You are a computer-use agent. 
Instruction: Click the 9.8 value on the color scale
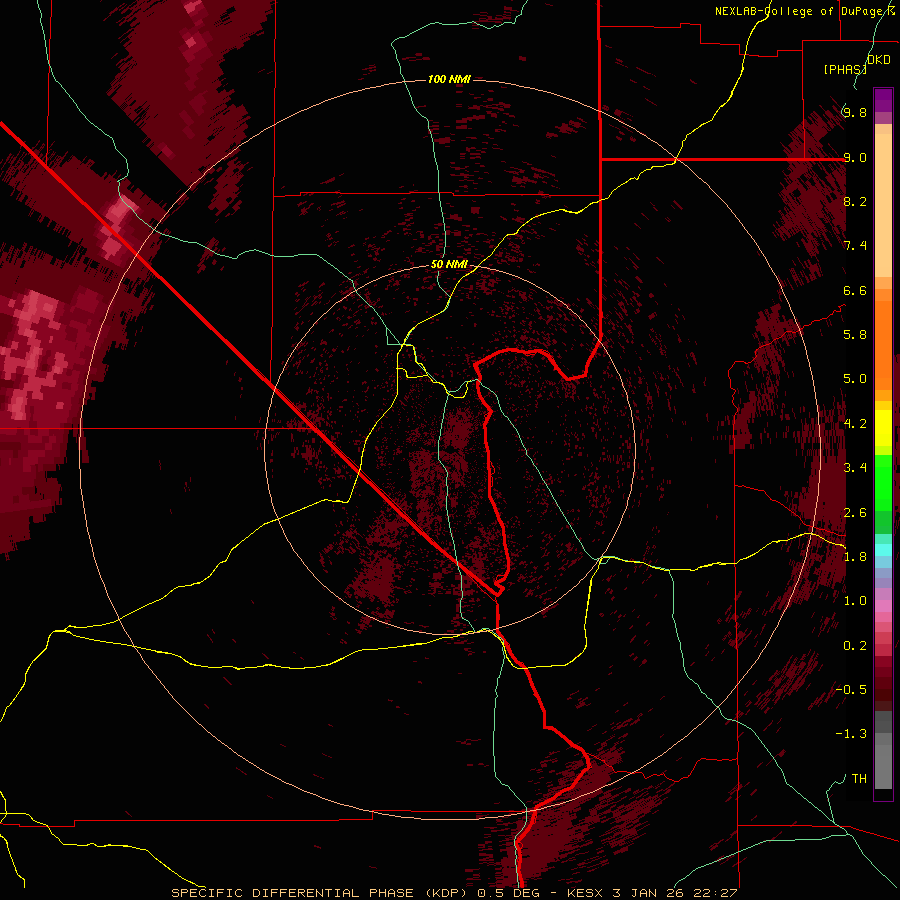[855, 112]
